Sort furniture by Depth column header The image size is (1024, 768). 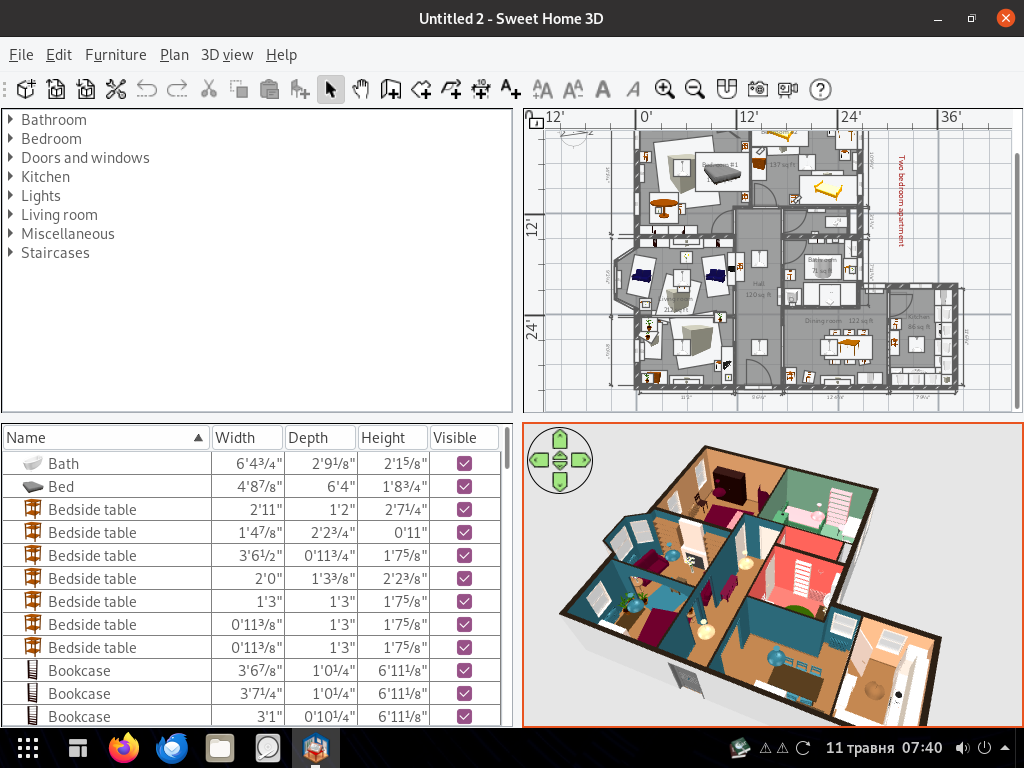pos(321,438)
